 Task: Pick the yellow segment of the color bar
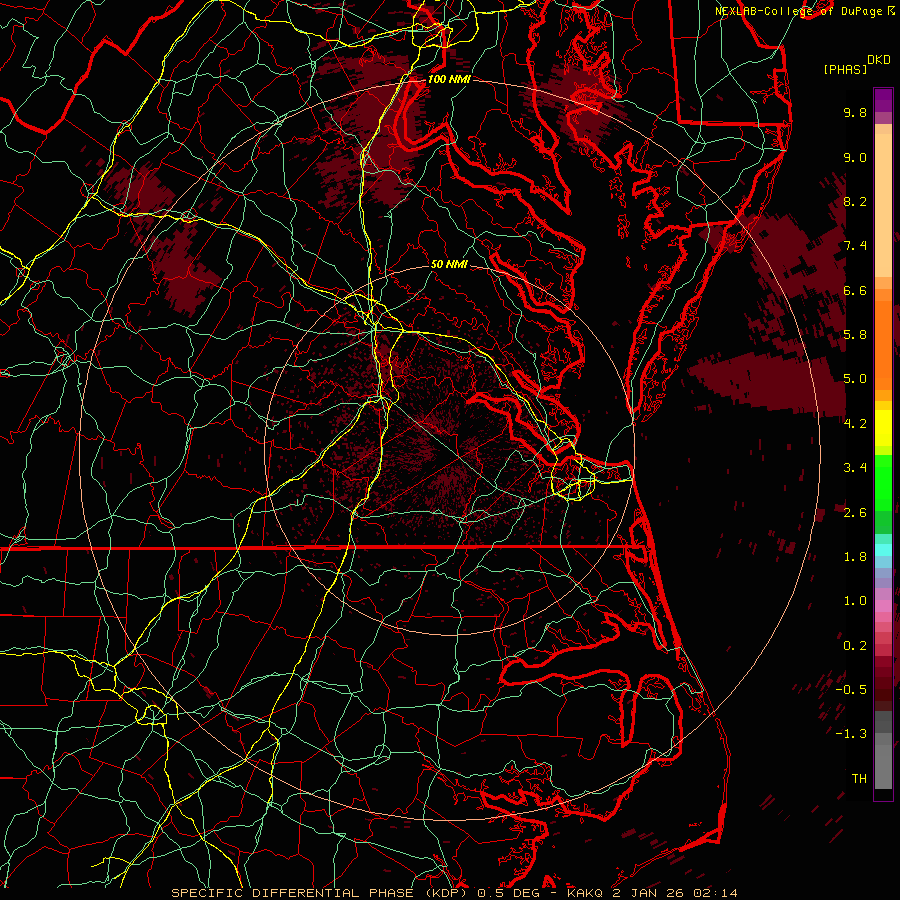tap(883, 428)
